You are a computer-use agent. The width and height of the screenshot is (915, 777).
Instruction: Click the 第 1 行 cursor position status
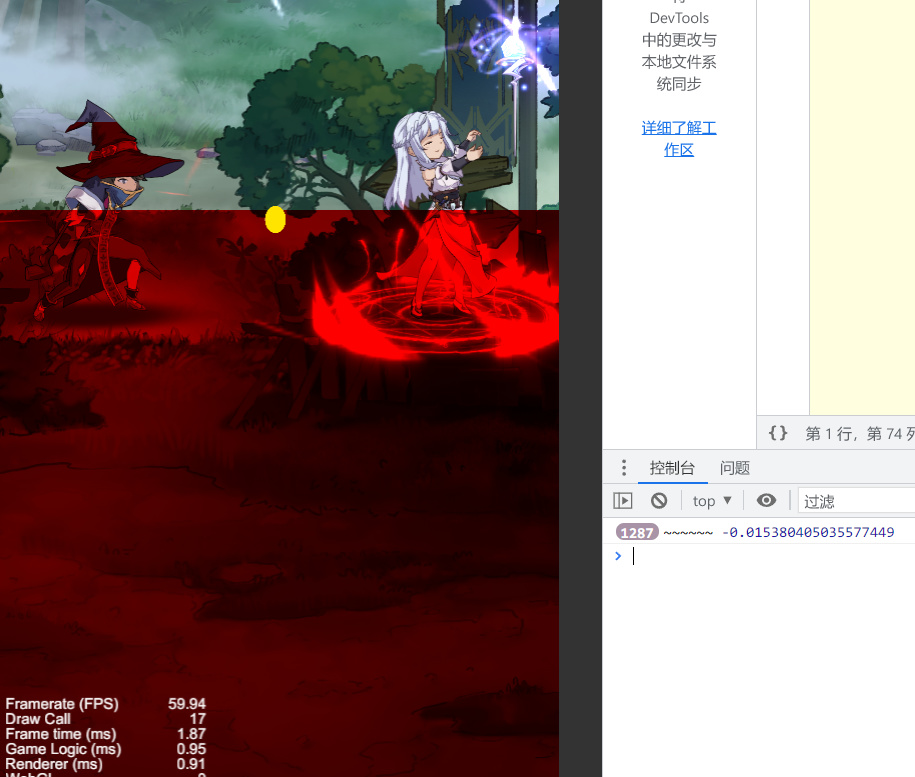860,433
